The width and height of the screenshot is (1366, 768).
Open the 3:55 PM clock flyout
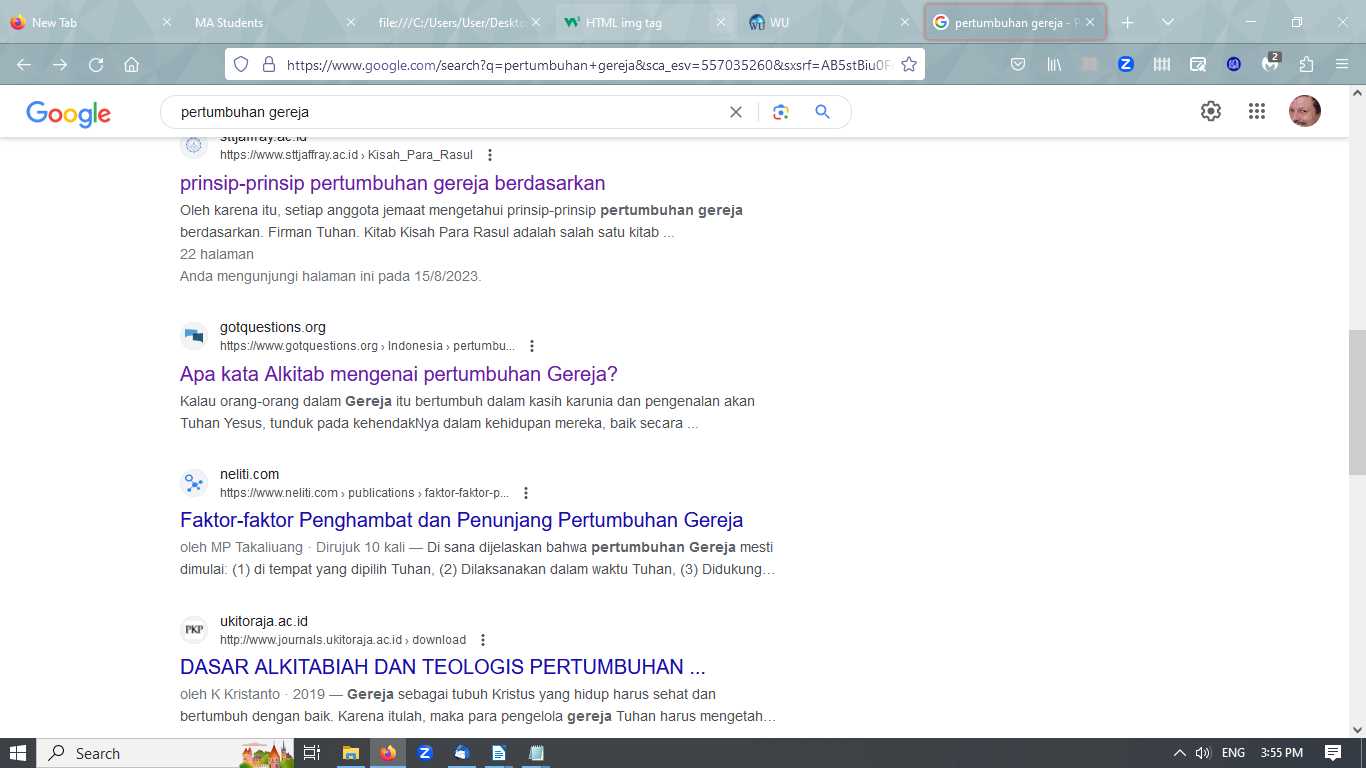coord(1282,753)
